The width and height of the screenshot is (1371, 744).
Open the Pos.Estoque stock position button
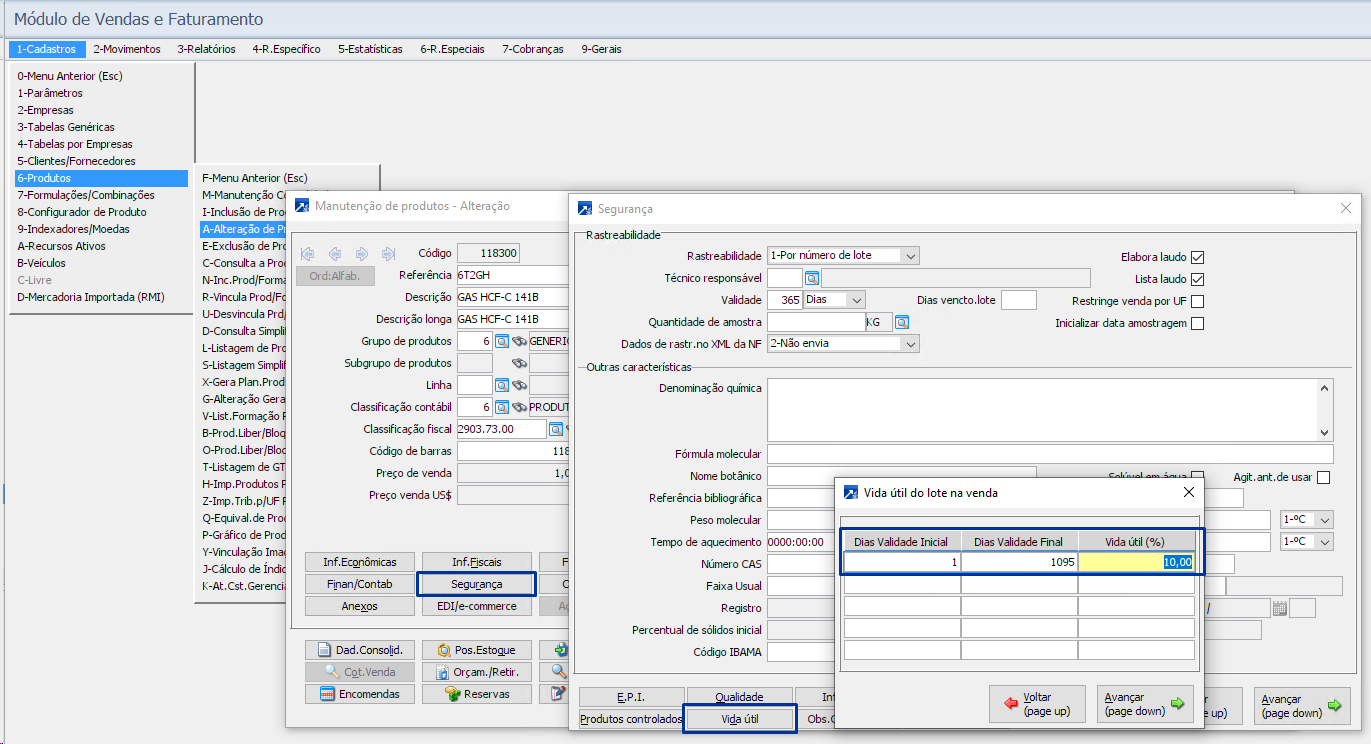476,650
